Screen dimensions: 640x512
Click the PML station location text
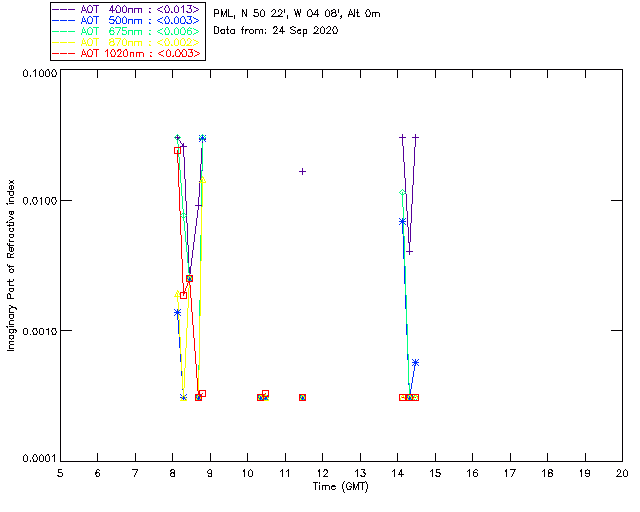click(296, 14)
